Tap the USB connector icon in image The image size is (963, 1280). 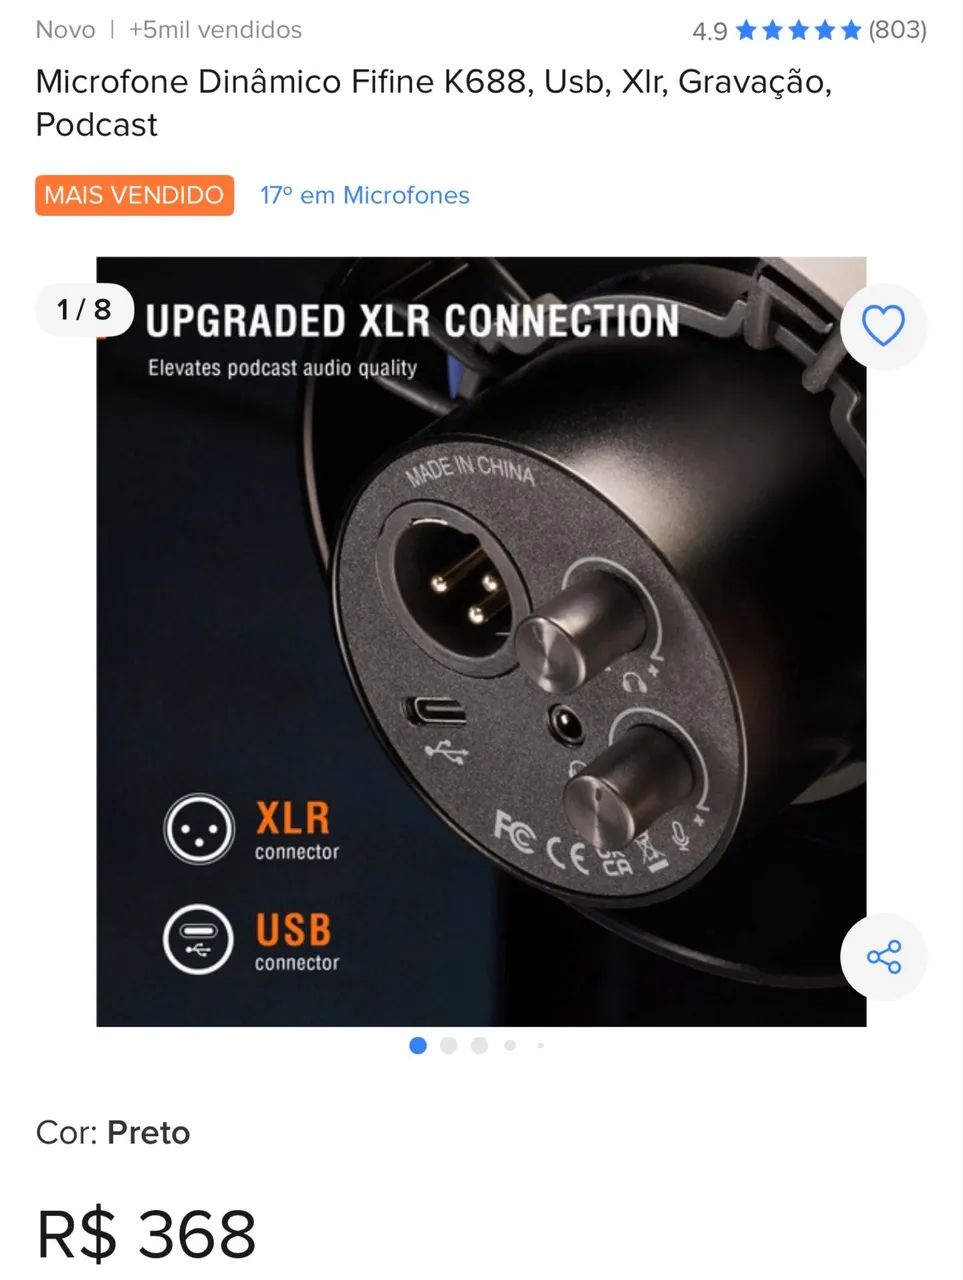tap(199, 940)
